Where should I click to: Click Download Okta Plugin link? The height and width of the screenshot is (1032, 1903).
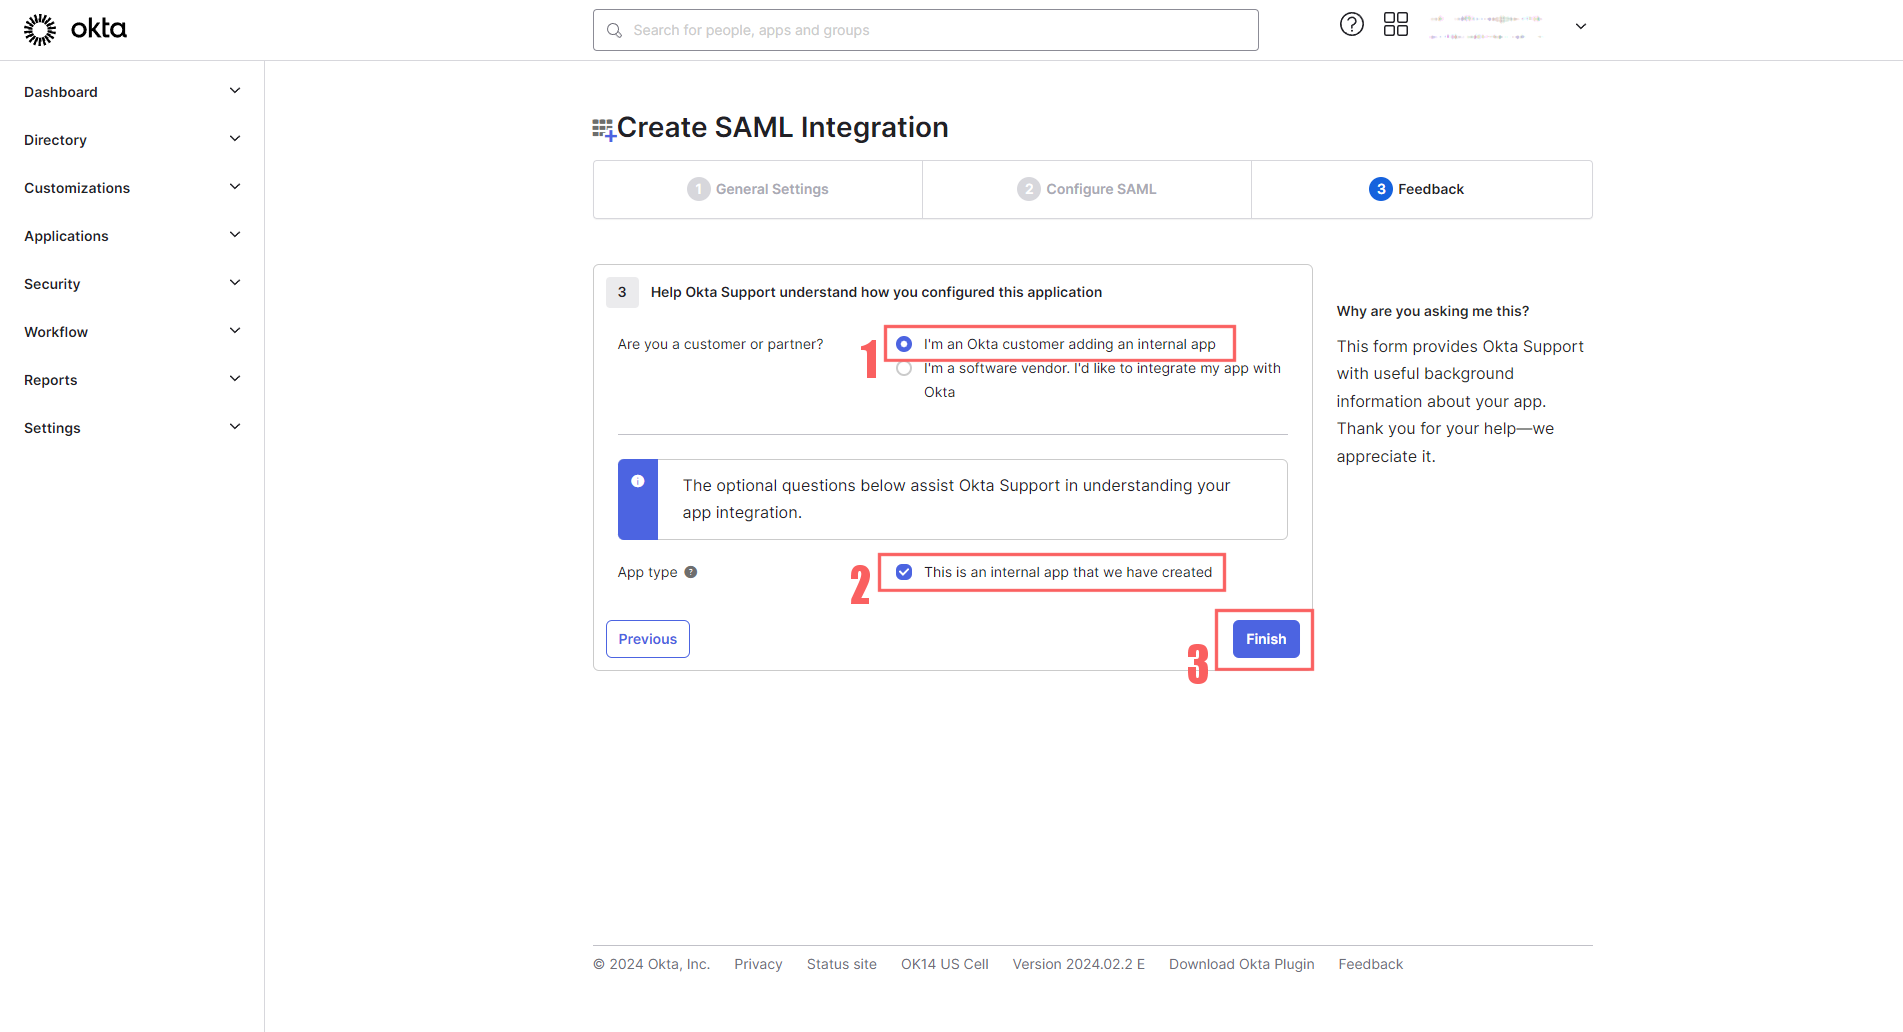(1242, 964)
